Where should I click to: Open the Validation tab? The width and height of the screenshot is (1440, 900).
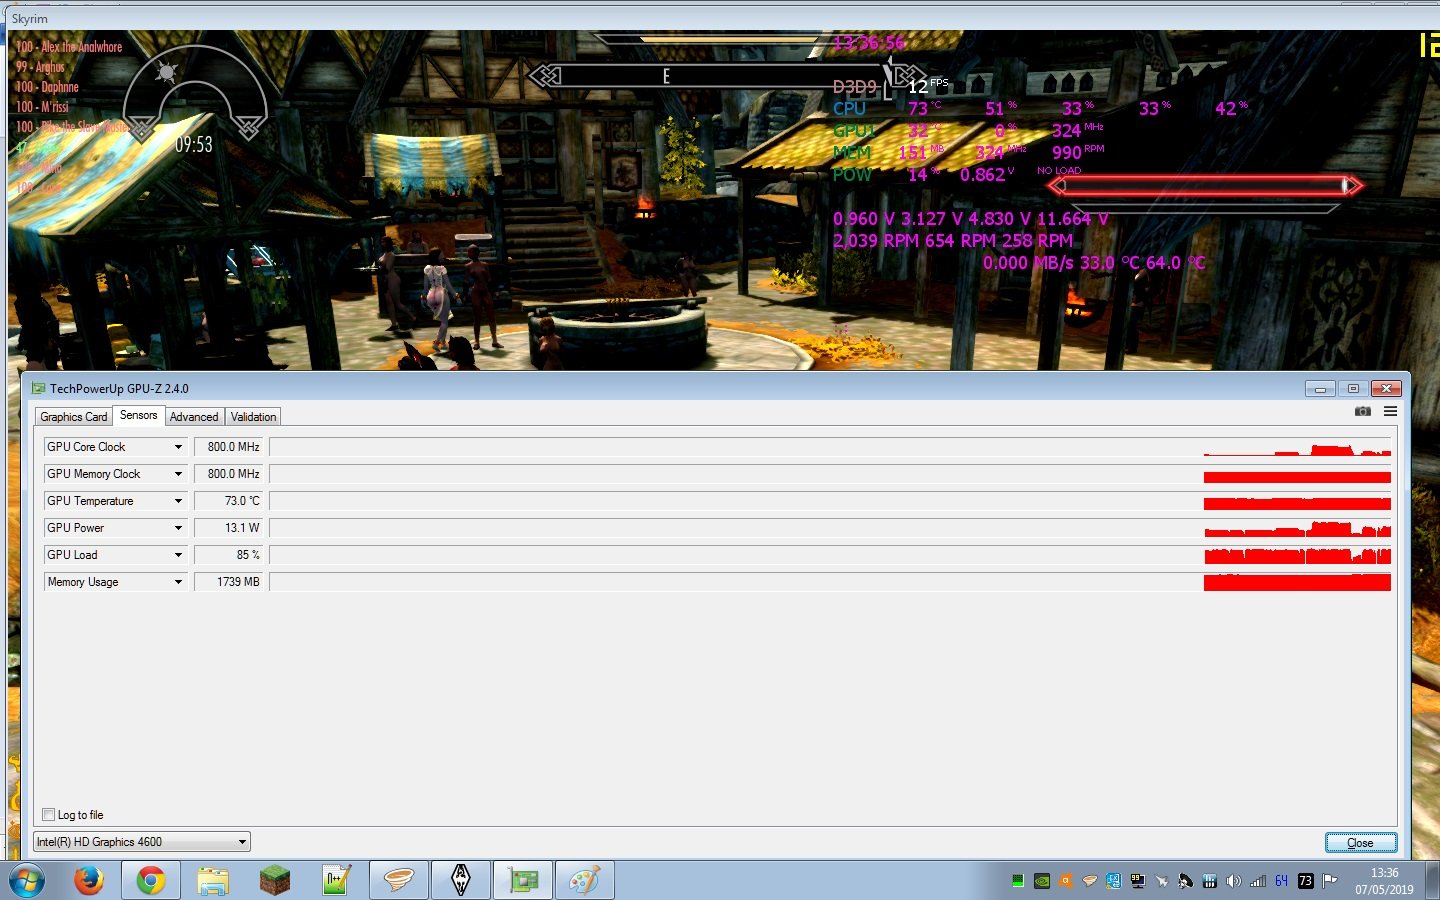click(x=253, y=417)
